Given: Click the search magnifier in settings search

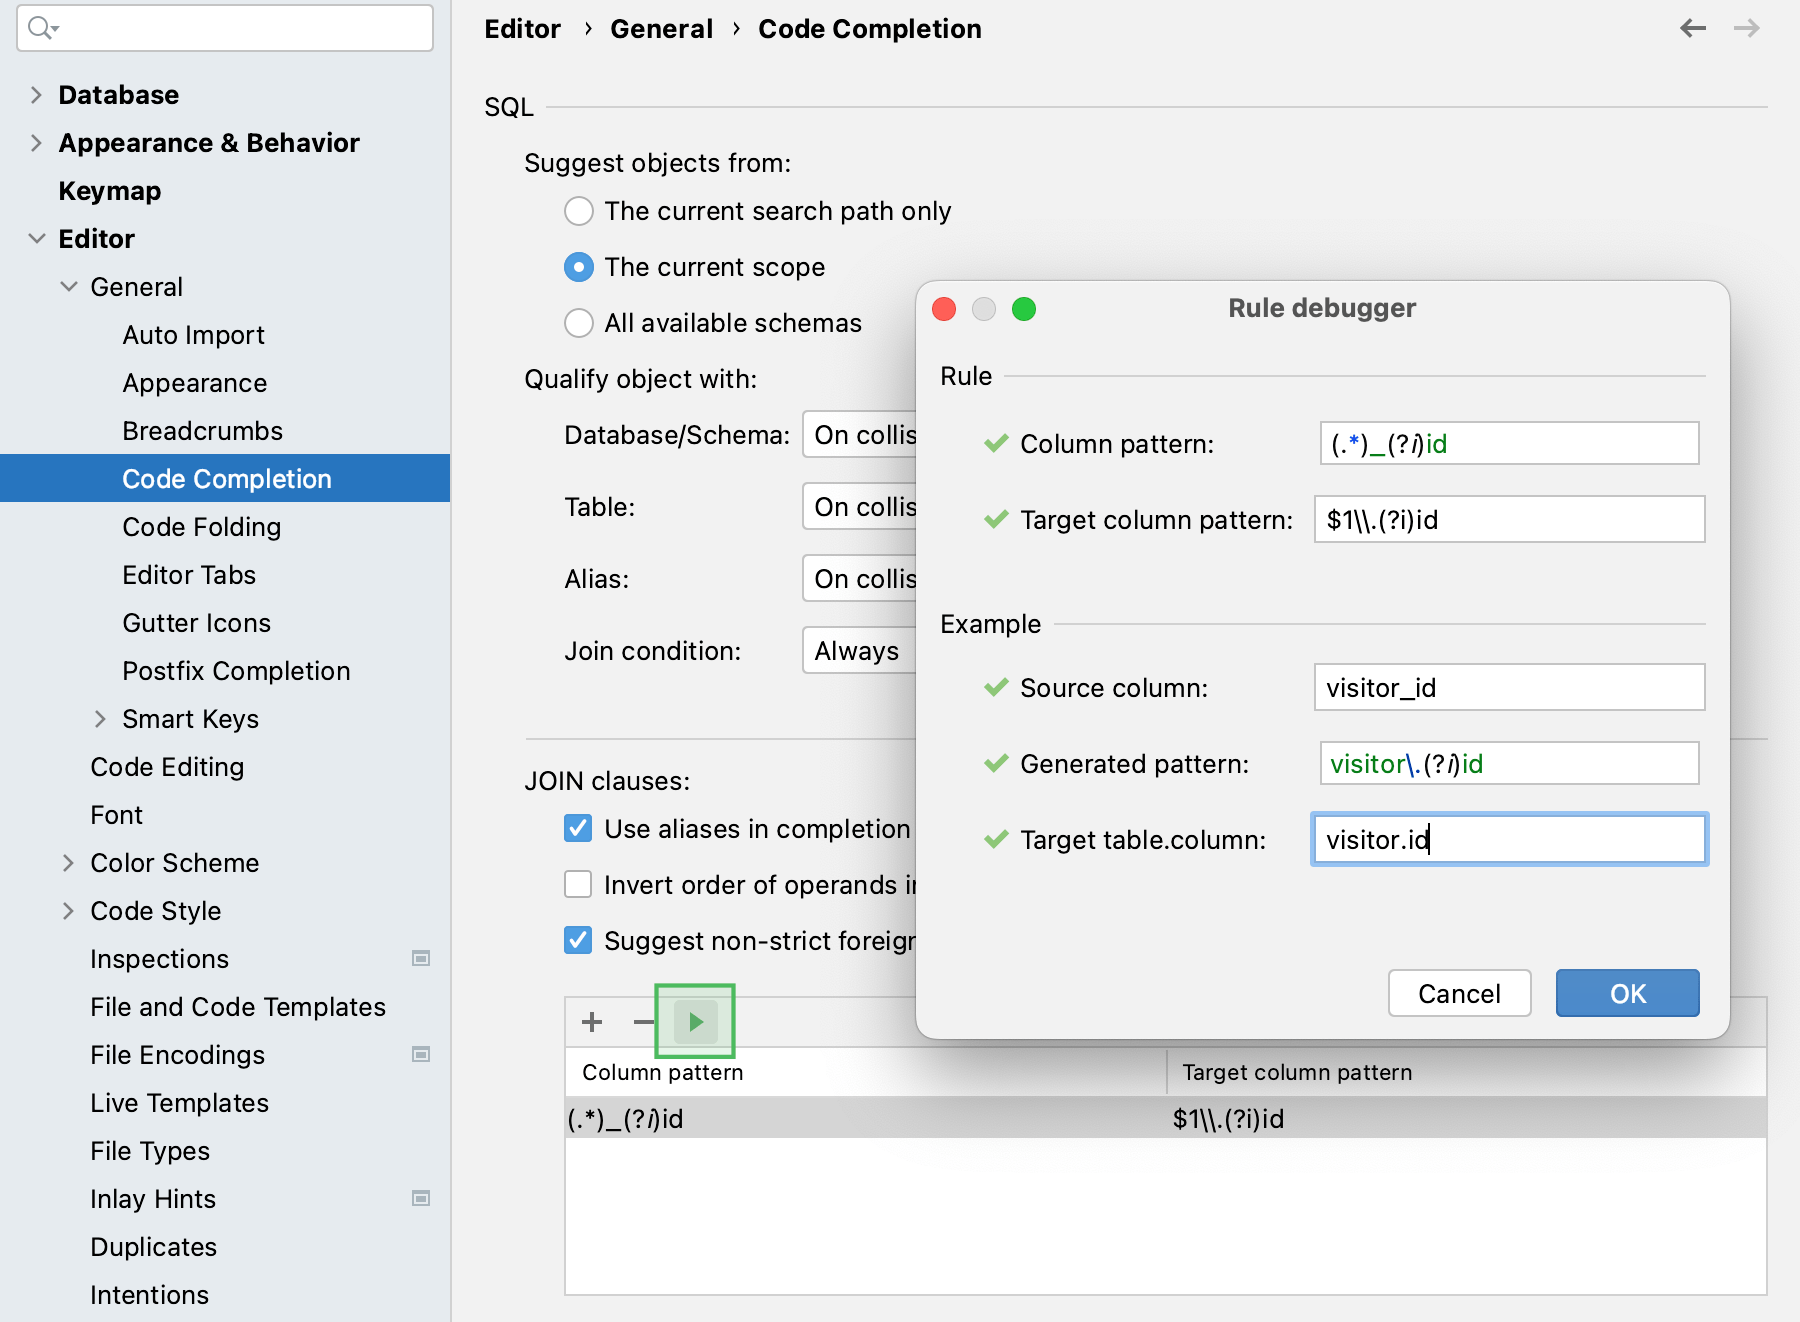Looking at the screenshot, I should (x=41, y=28).
